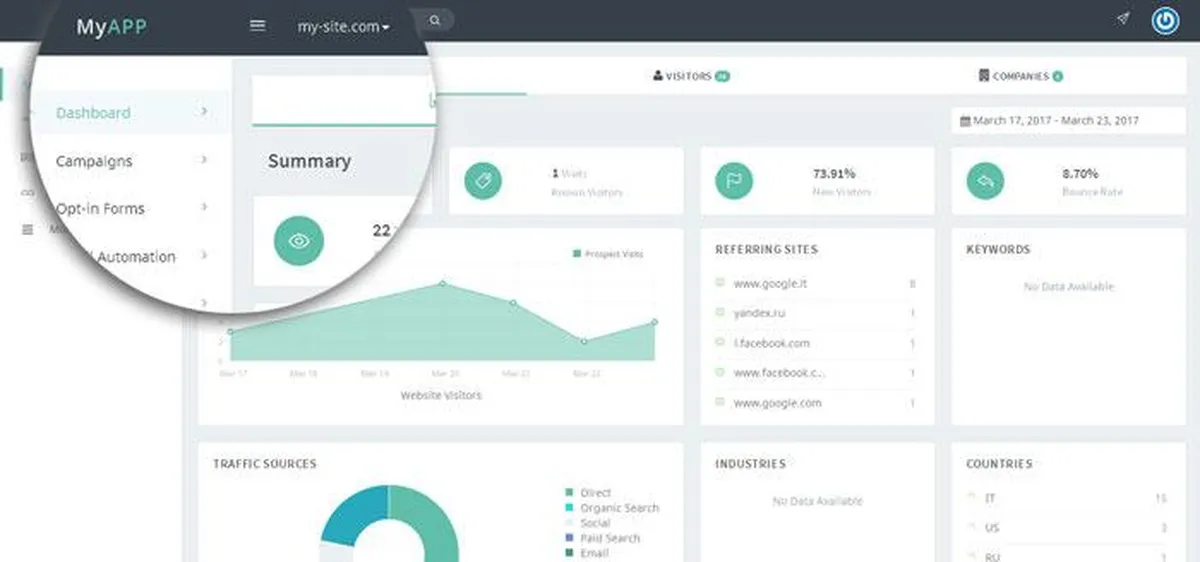Expand the Dashboard menu chevron
The height and width of the screenshot is (562, 1200).
coord(204,112)
